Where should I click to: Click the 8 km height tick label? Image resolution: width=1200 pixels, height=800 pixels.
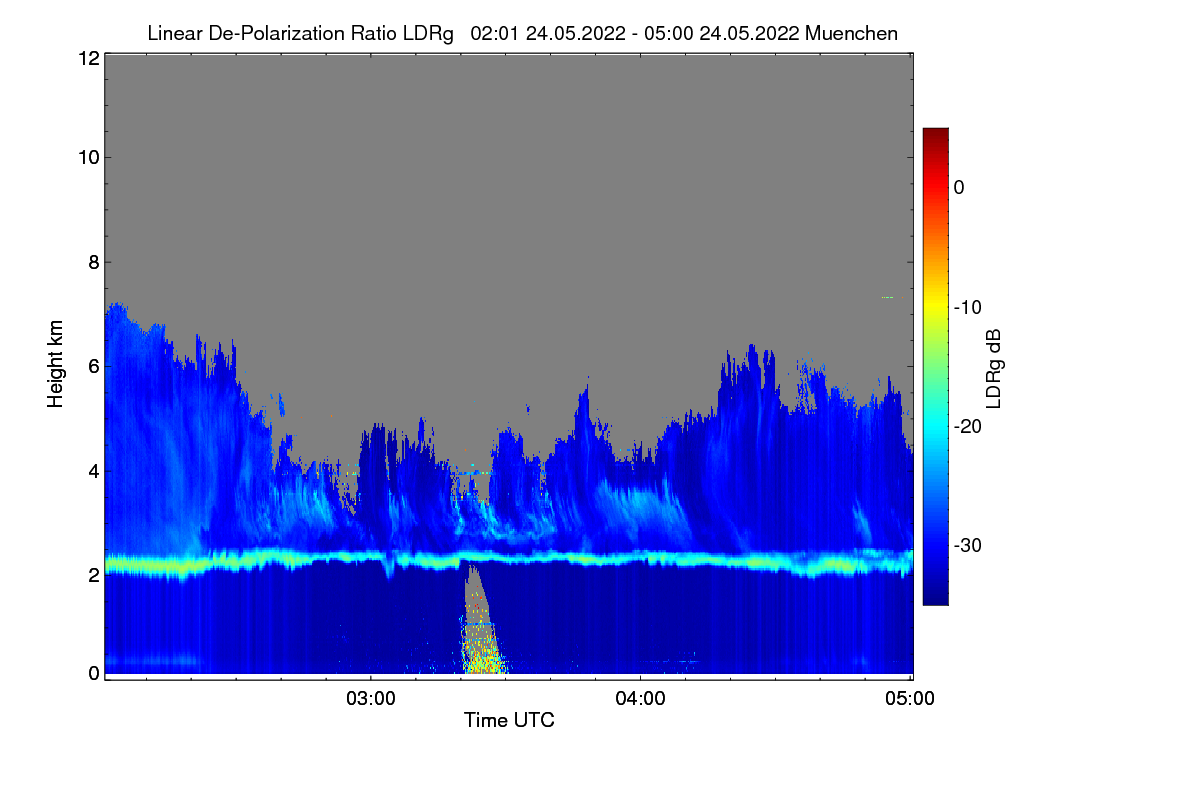94,262
